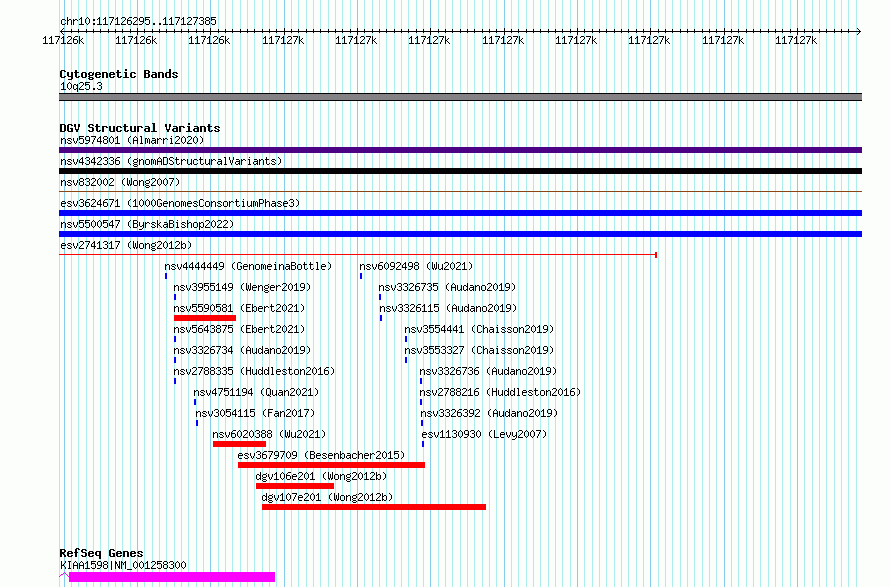Click the RefSeq Genes track title
This screenshot has height=587, width=890.
[x=101, y=553]
